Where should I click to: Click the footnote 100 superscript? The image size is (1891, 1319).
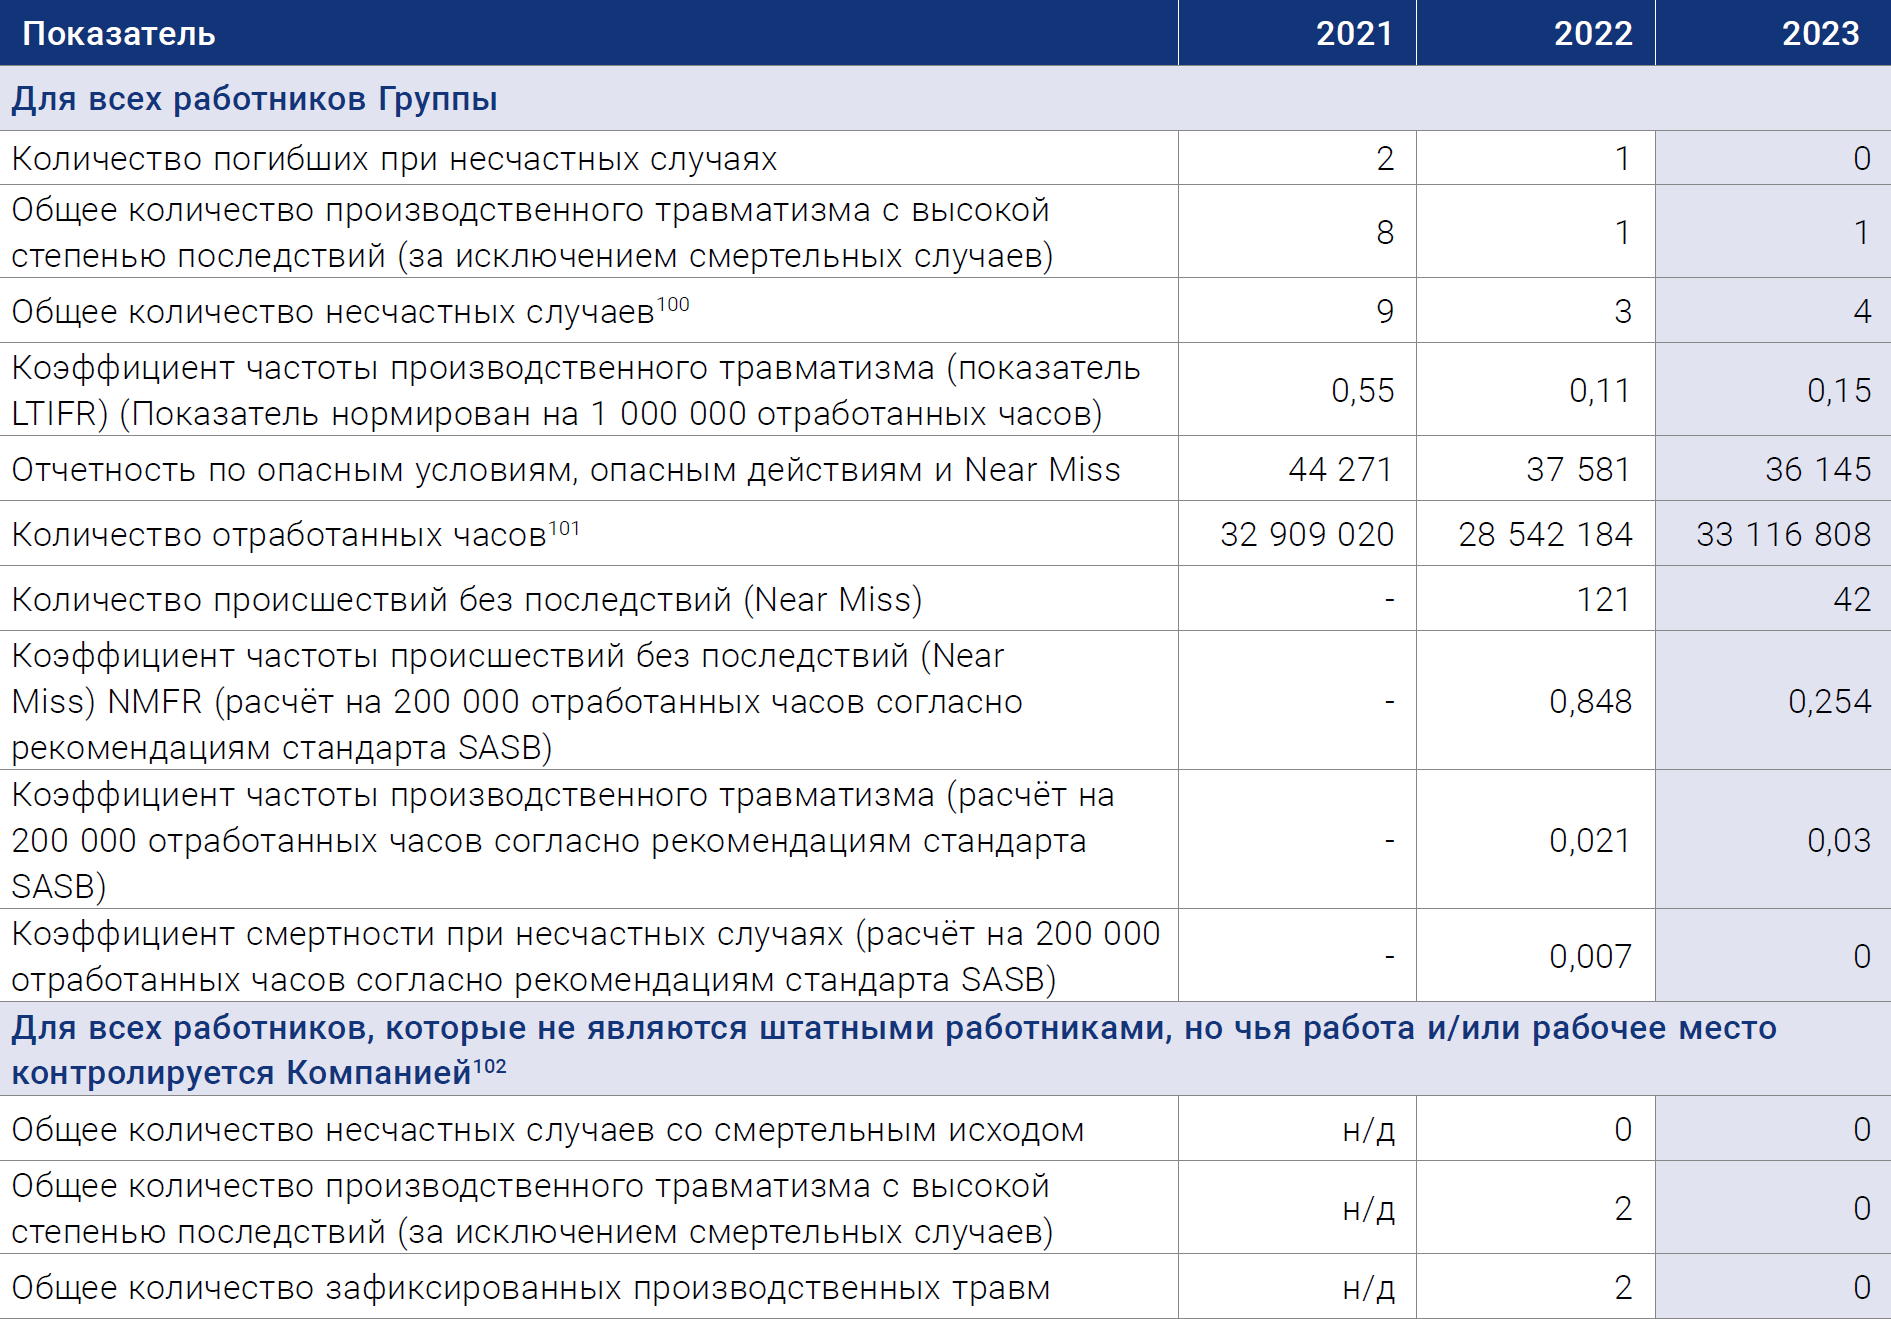[673, 304]
